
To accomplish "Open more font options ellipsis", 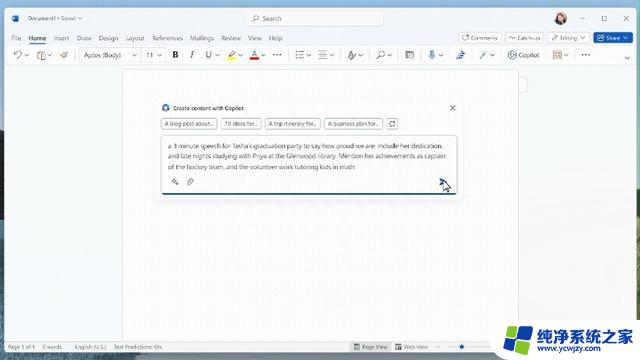I will click(x=277, y=55).
